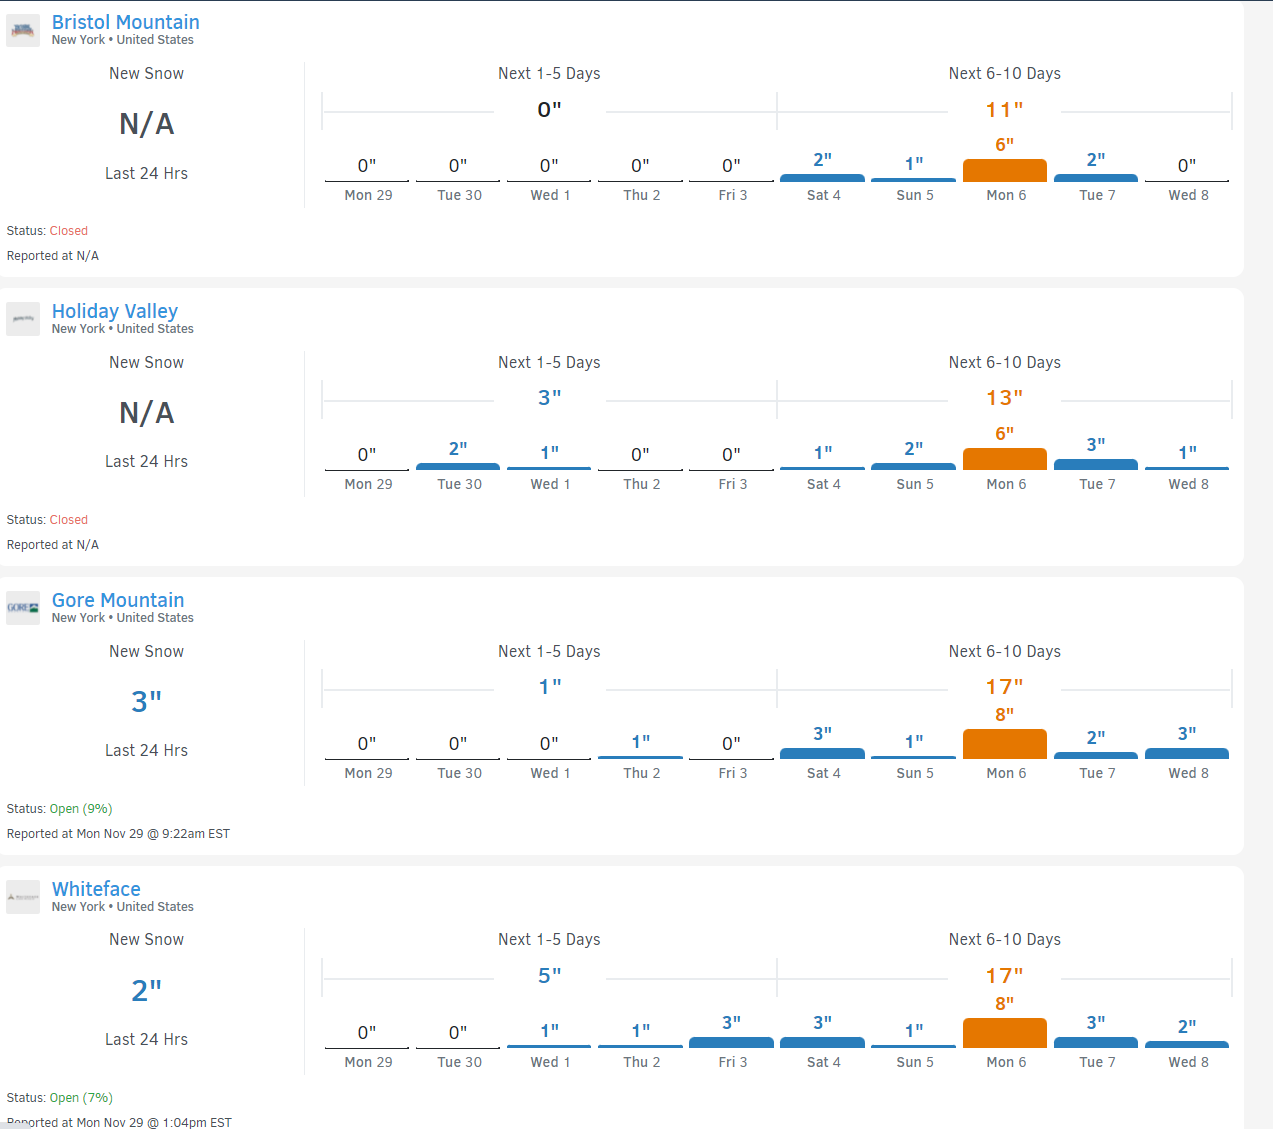The height and width of the screenshot is (1129, 1273).
Task: Select Holiday Valley's Tue 30 blue bar
Action: click(458, 466)
